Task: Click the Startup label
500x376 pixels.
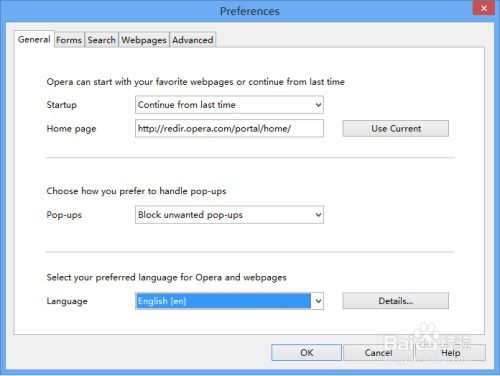Action: pos(62,105)
